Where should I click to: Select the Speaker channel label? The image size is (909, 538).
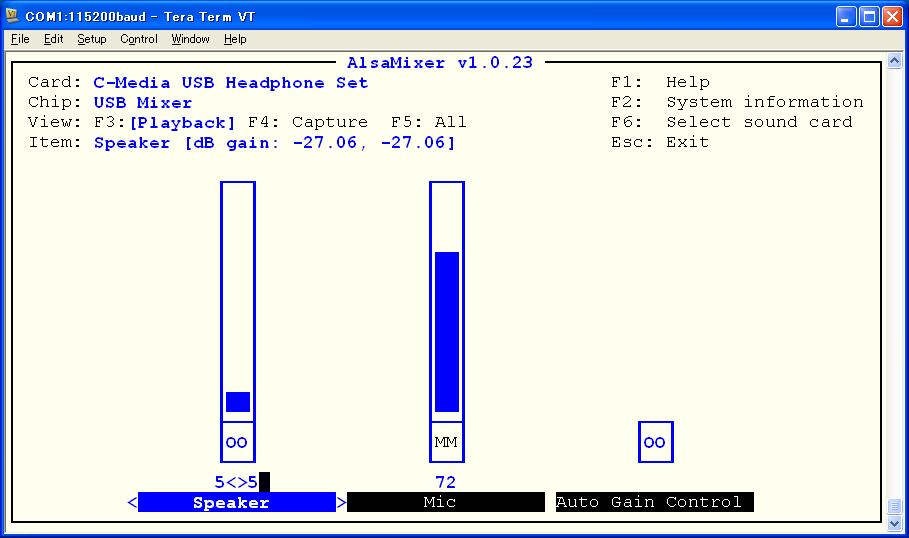point(237,502)
